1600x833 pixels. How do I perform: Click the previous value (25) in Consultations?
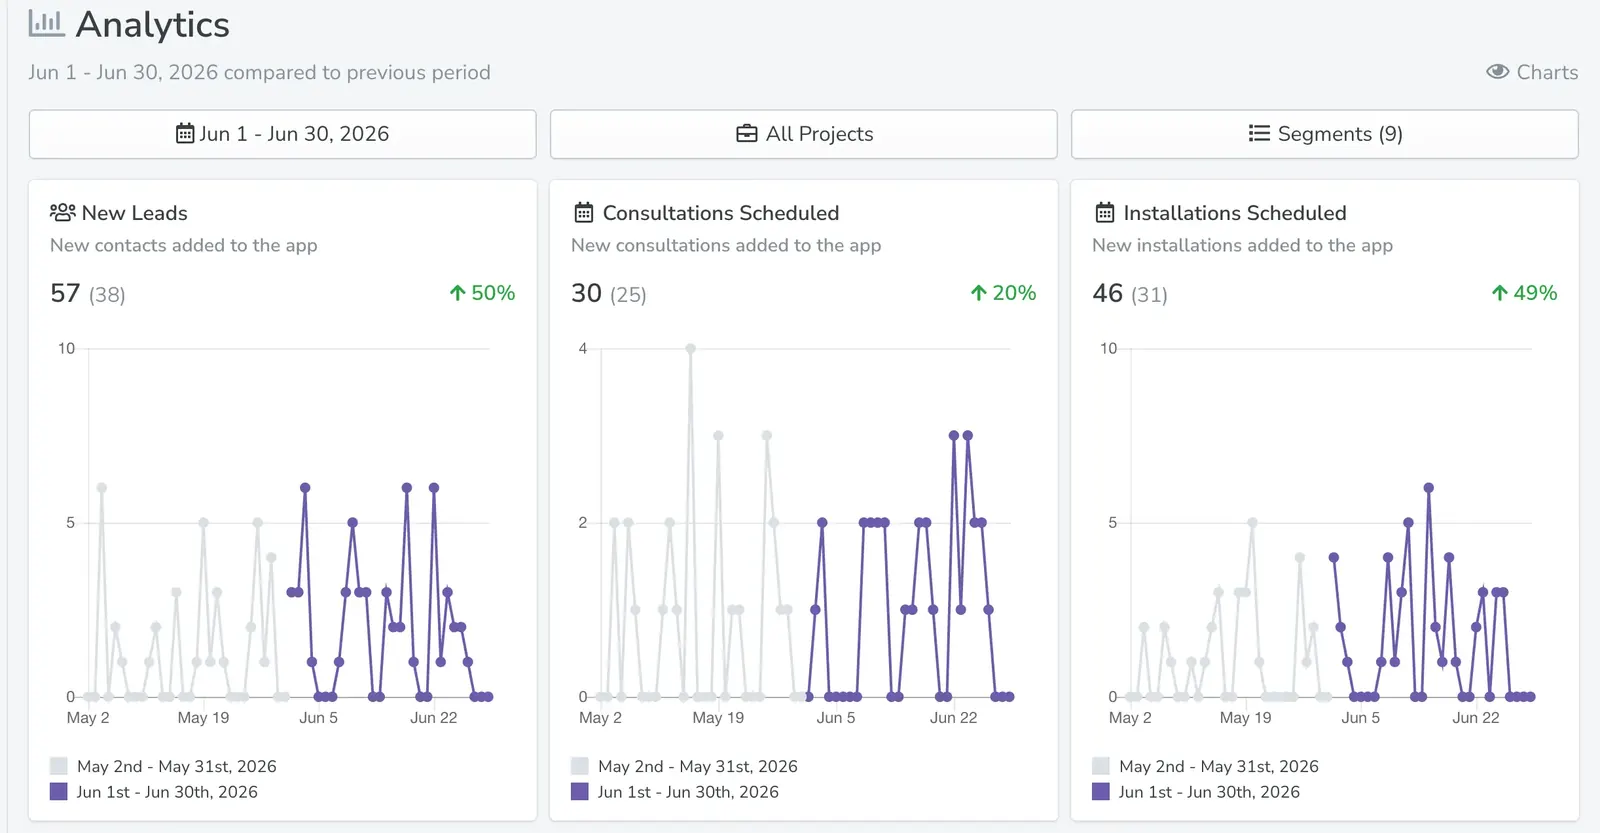pos(628,295)
